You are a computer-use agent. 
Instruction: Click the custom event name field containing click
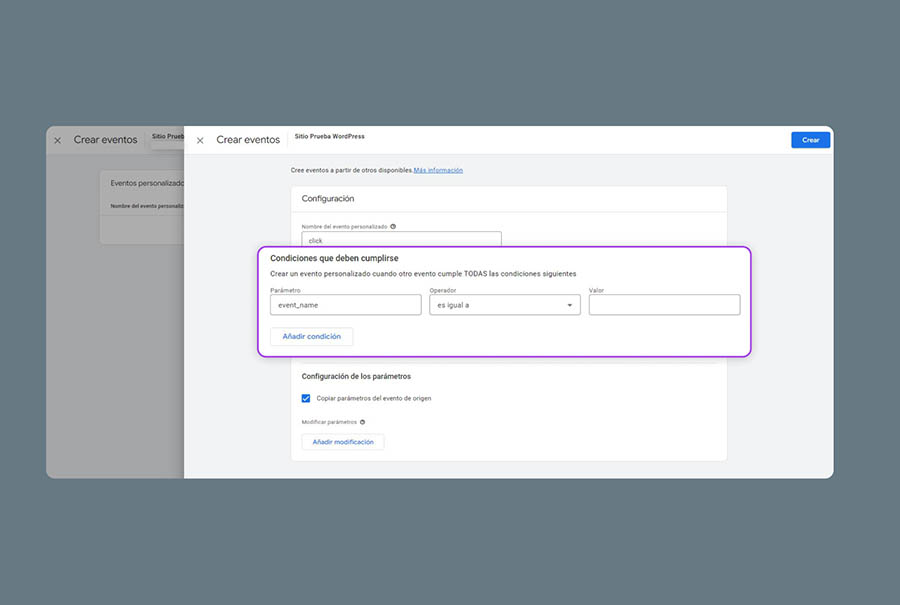click(401, 240)
